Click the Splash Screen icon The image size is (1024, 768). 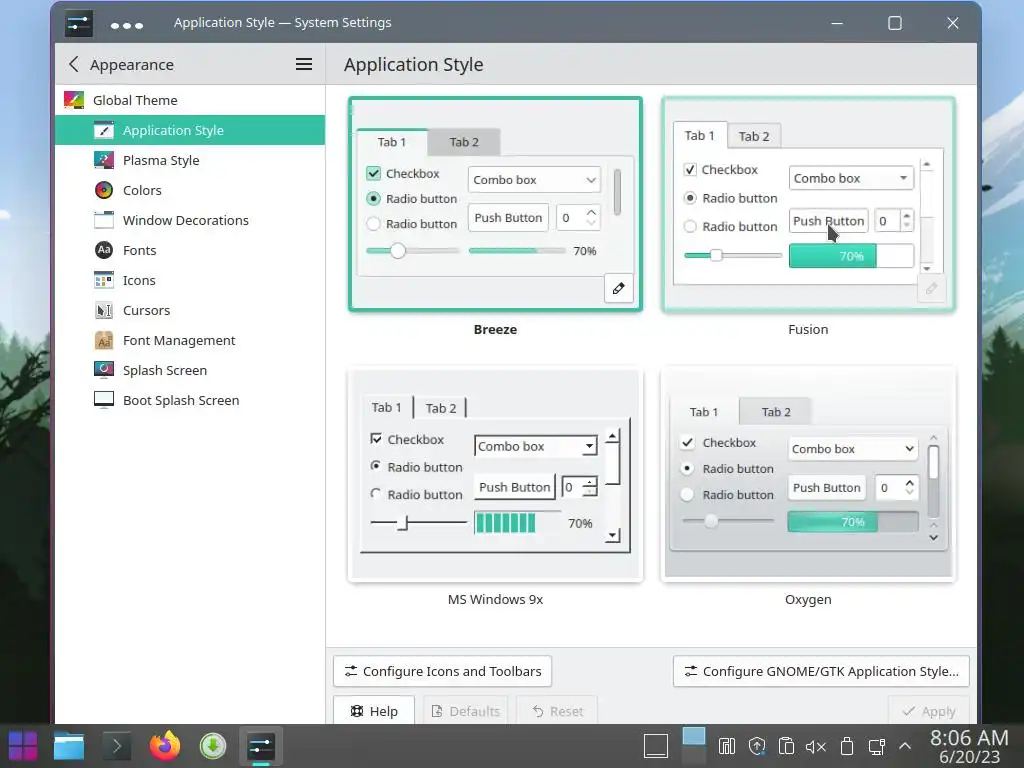[x=104, y=370]
